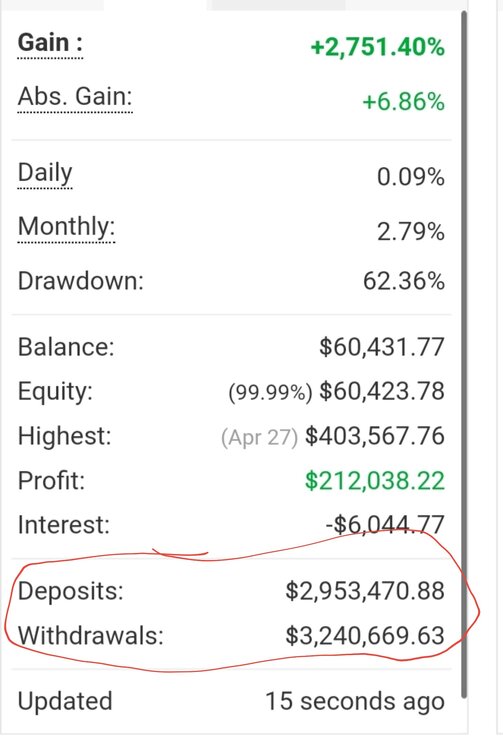The image size is (503, 750).
Task: Click the Updated 15 seconds ago text
Action: point(231,702)
